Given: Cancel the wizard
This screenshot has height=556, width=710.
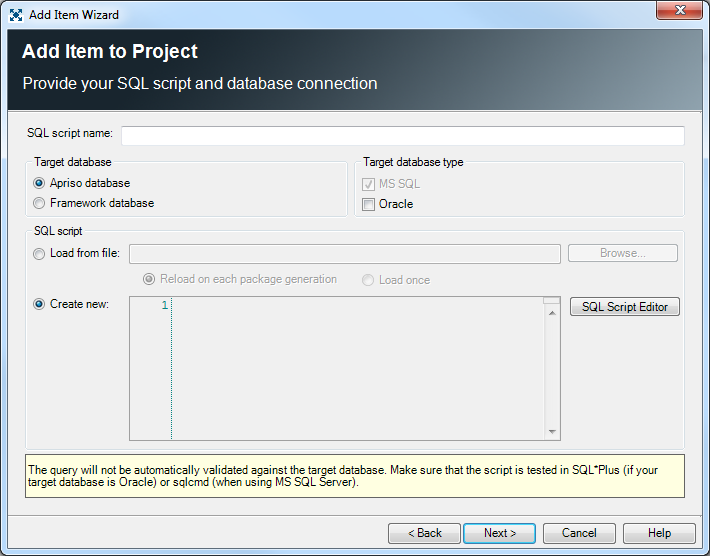Looking at the screenshot, I should point(579,533).
